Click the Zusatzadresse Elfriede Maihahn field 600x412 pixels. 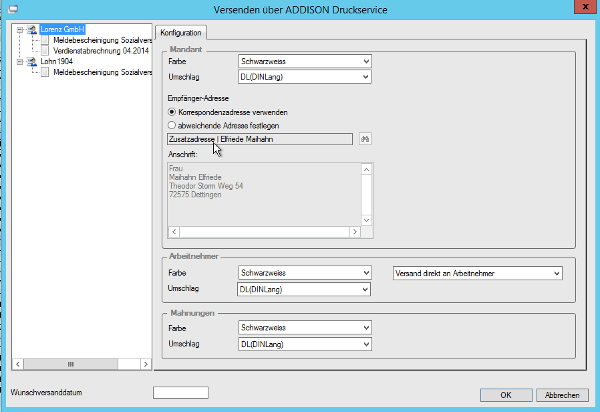(260, 139)
